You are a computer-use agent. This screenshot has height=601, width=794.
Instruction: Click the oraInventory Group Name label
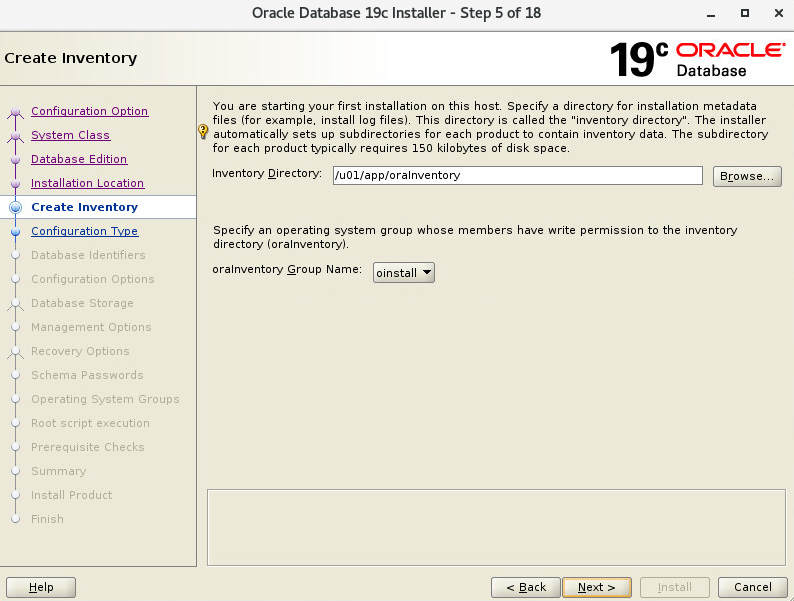coord(287,269)
